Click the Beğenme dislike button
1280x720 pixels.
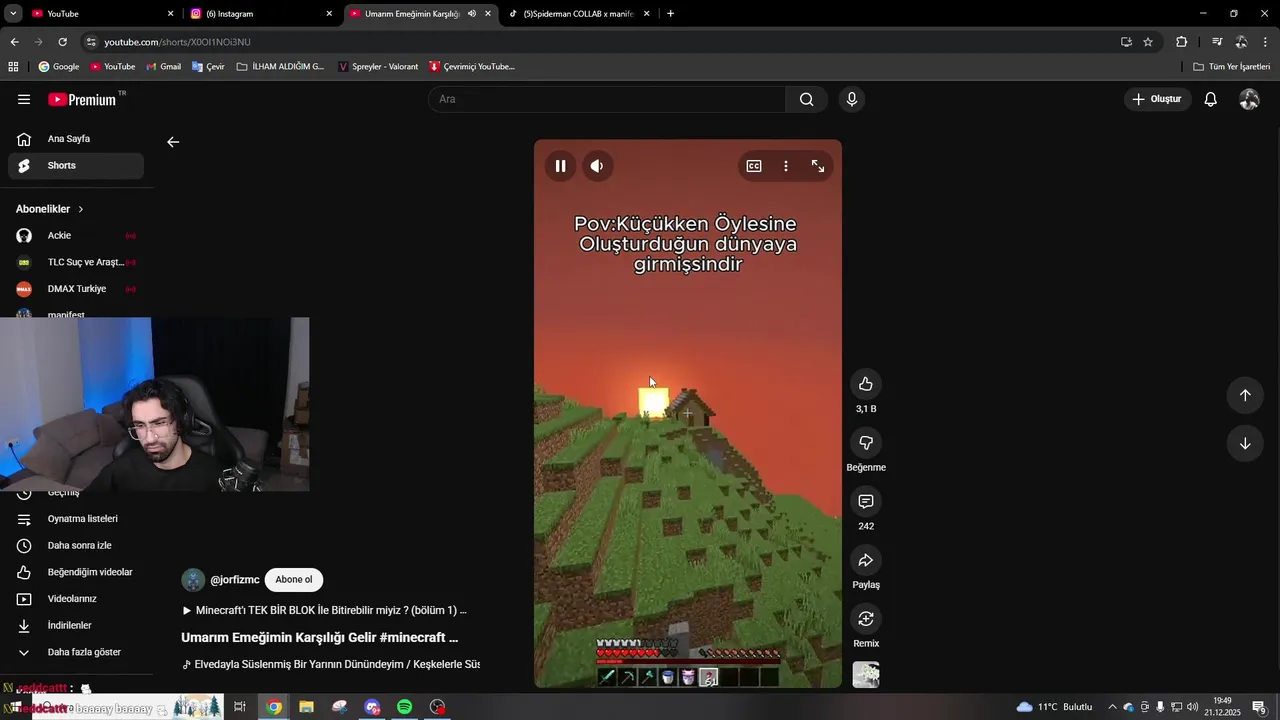[x=866, y=443]
